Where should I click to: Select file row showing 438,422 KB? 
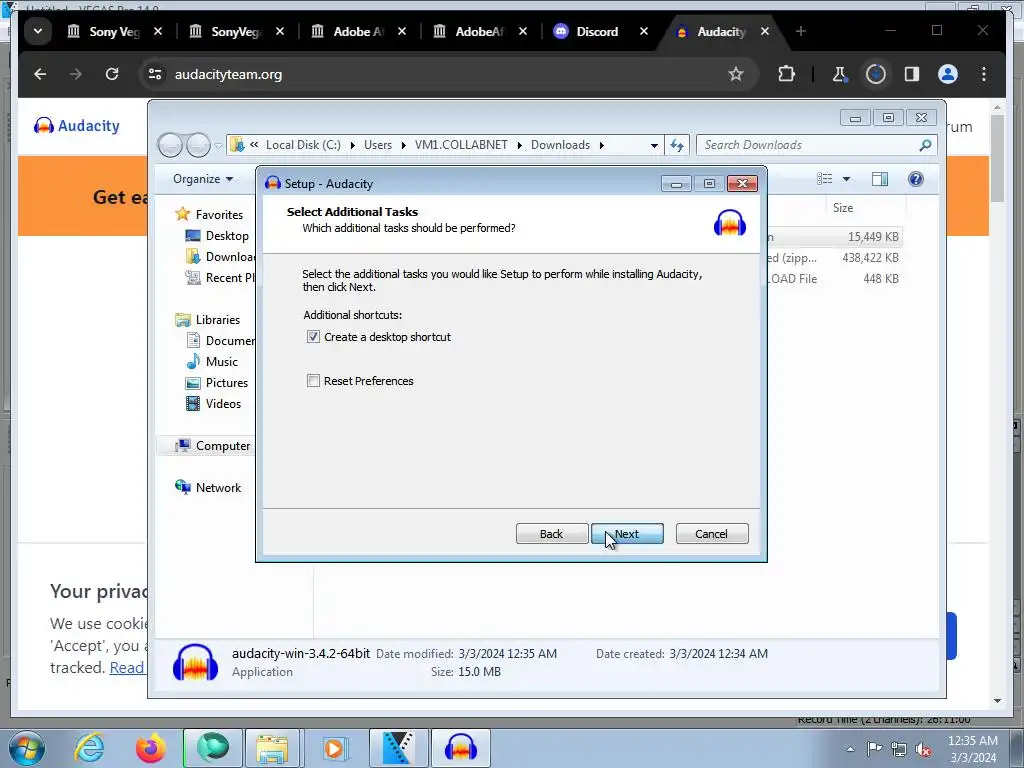coord(833,258)
